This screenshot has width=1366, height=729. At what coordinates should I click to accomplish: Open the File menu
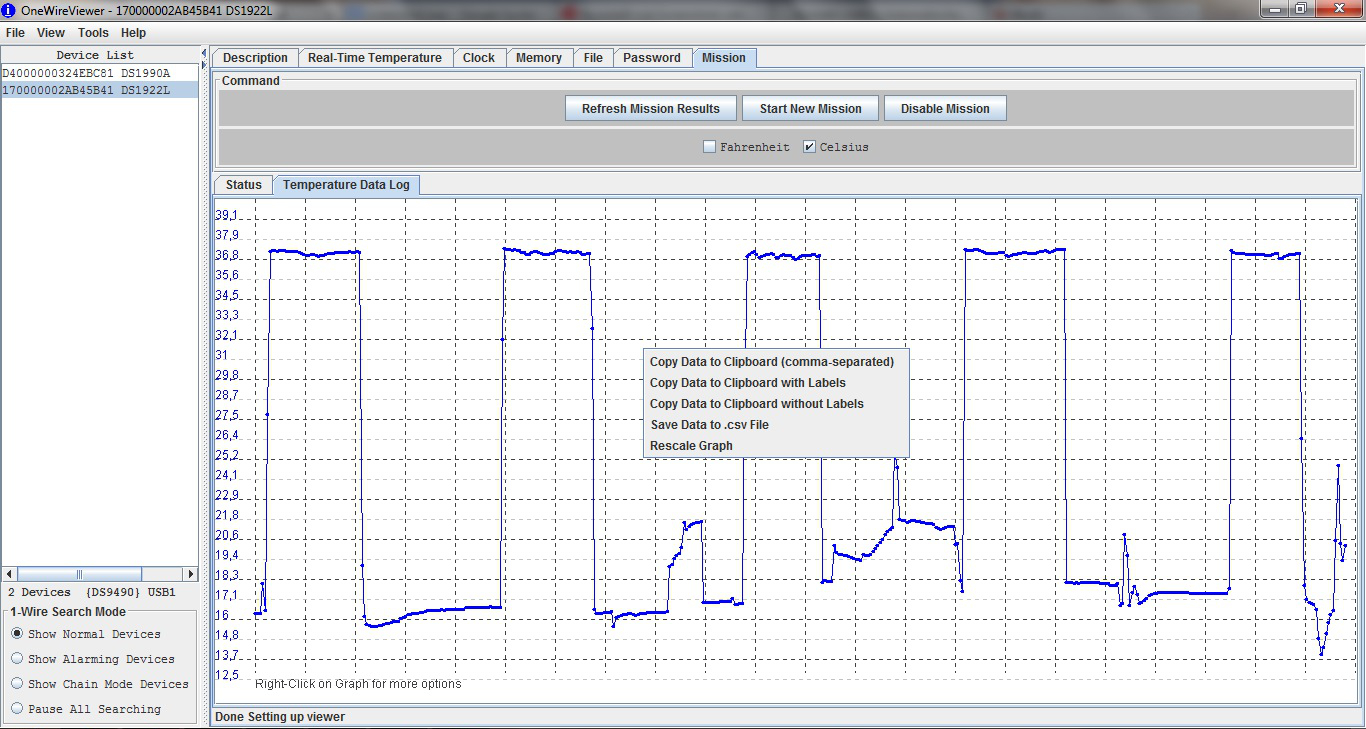click(x=15, y=33)
